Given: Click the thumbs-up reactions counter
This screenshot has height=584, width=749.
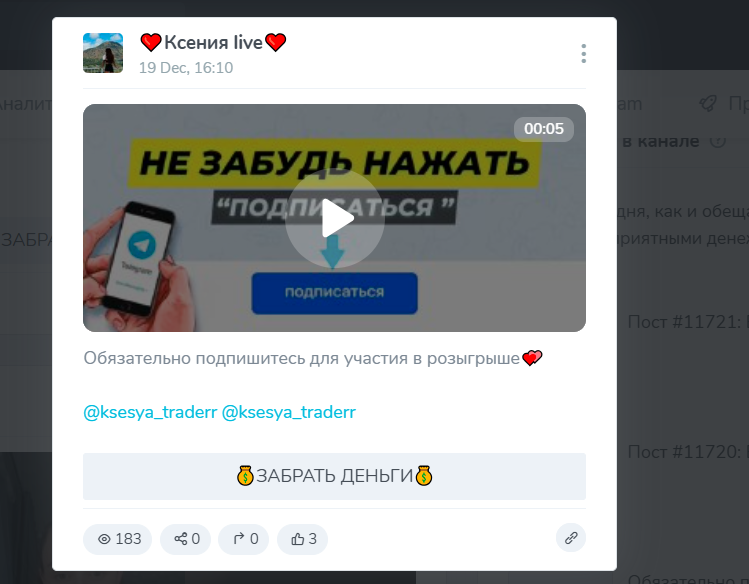Looking at the screenshot, I should tap(302, 539).
